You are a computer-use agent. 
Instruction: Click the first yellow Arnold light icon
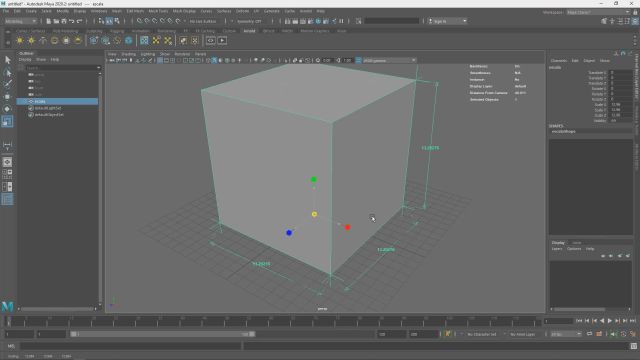pyautogui.click(x=20, y=40)
